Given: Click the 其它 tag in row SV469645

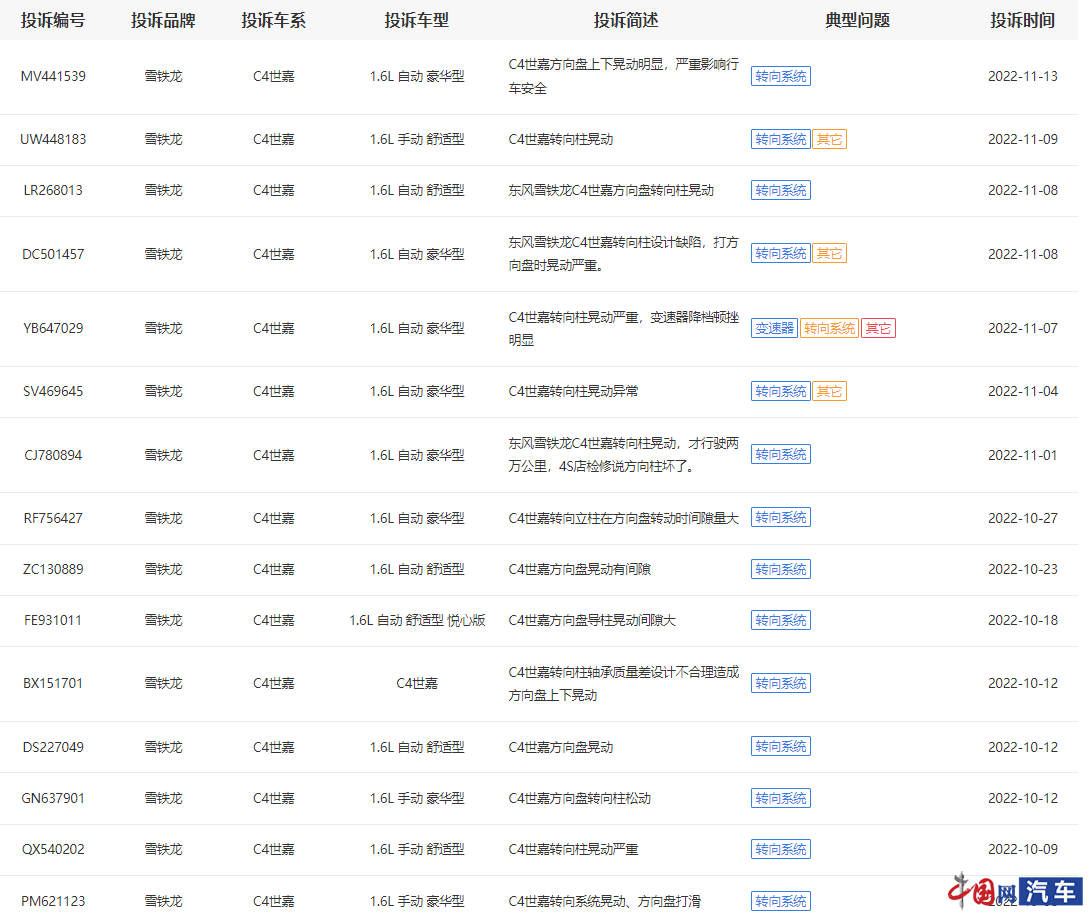Looking at the screenshot, I should (x=829, y=391).
